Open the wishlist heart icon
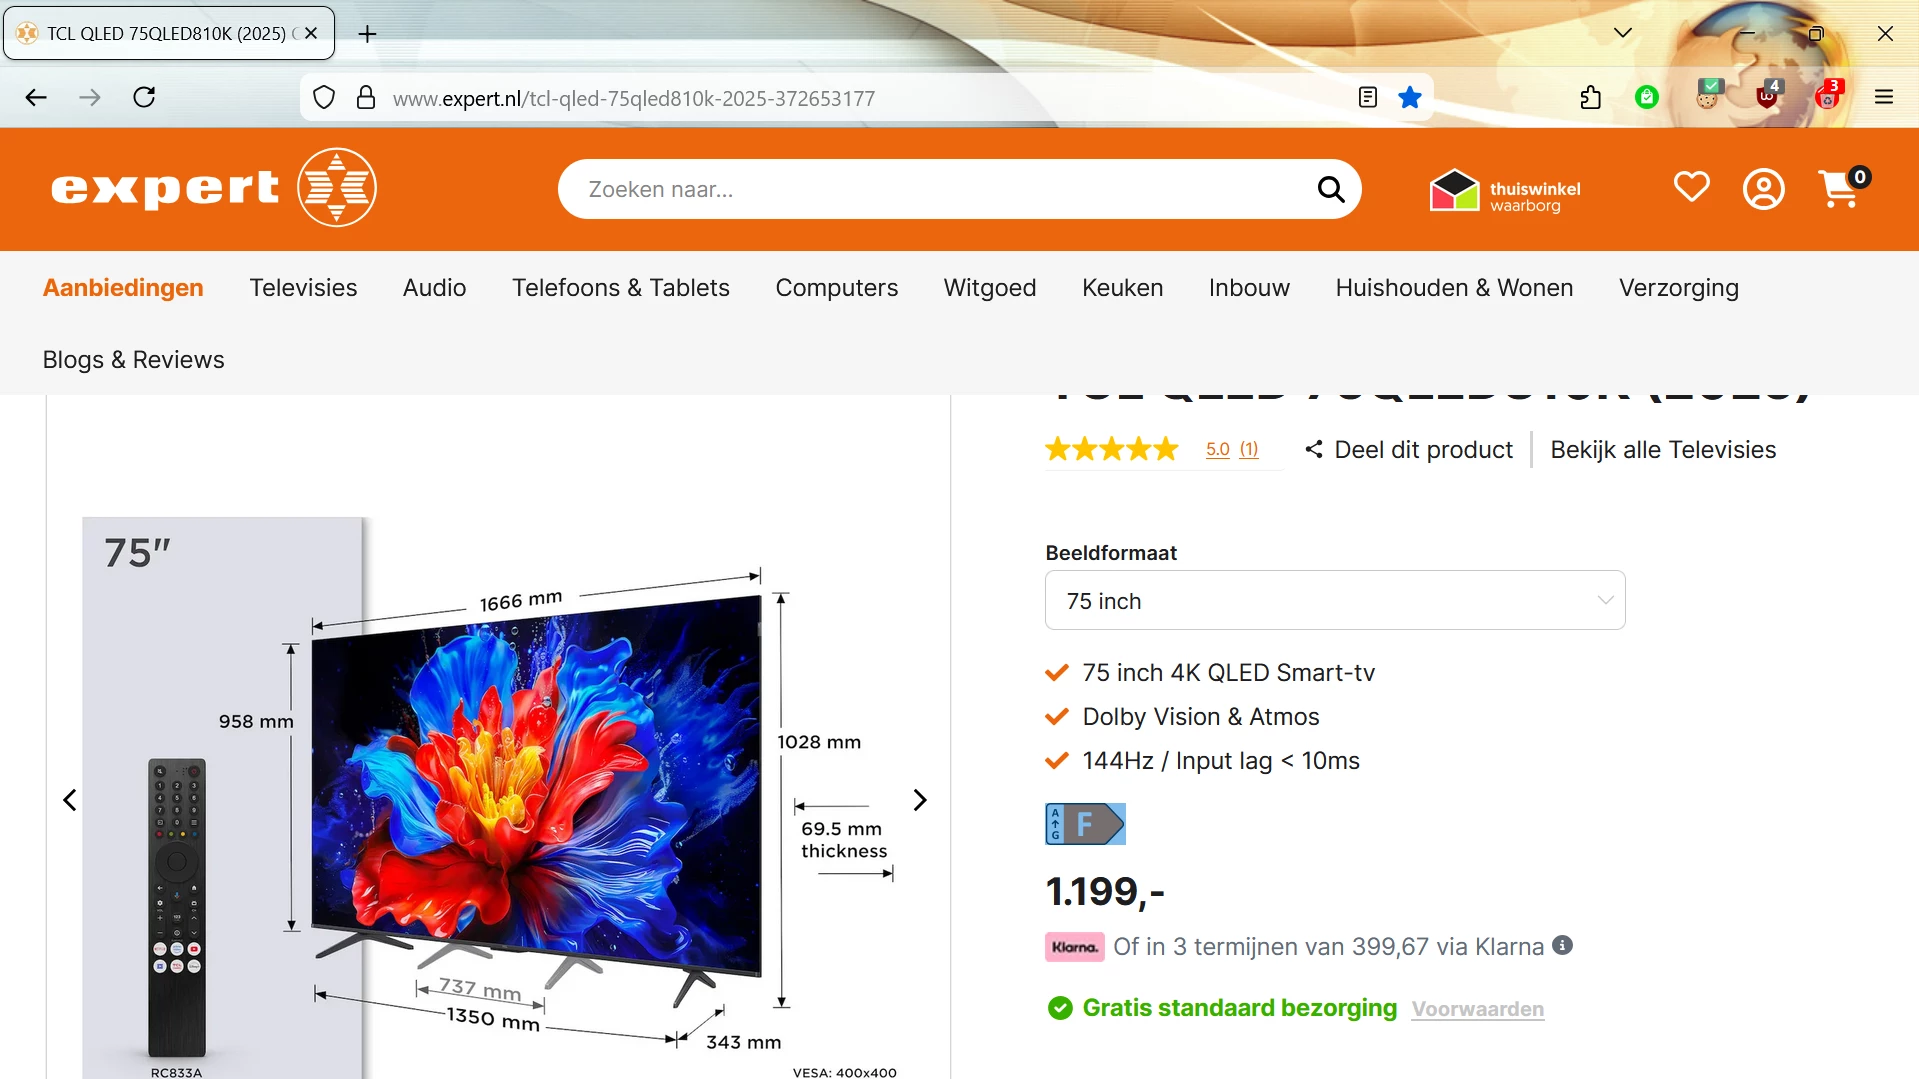The height and width of the screenshot is (1079, 1919). 1692,187
